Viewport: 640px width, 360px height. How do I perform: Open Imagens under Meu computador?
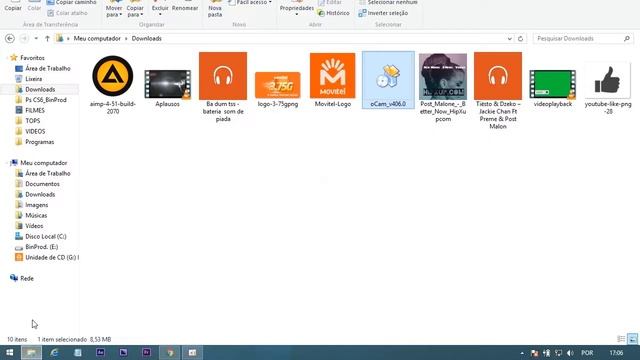pos(32,205)
